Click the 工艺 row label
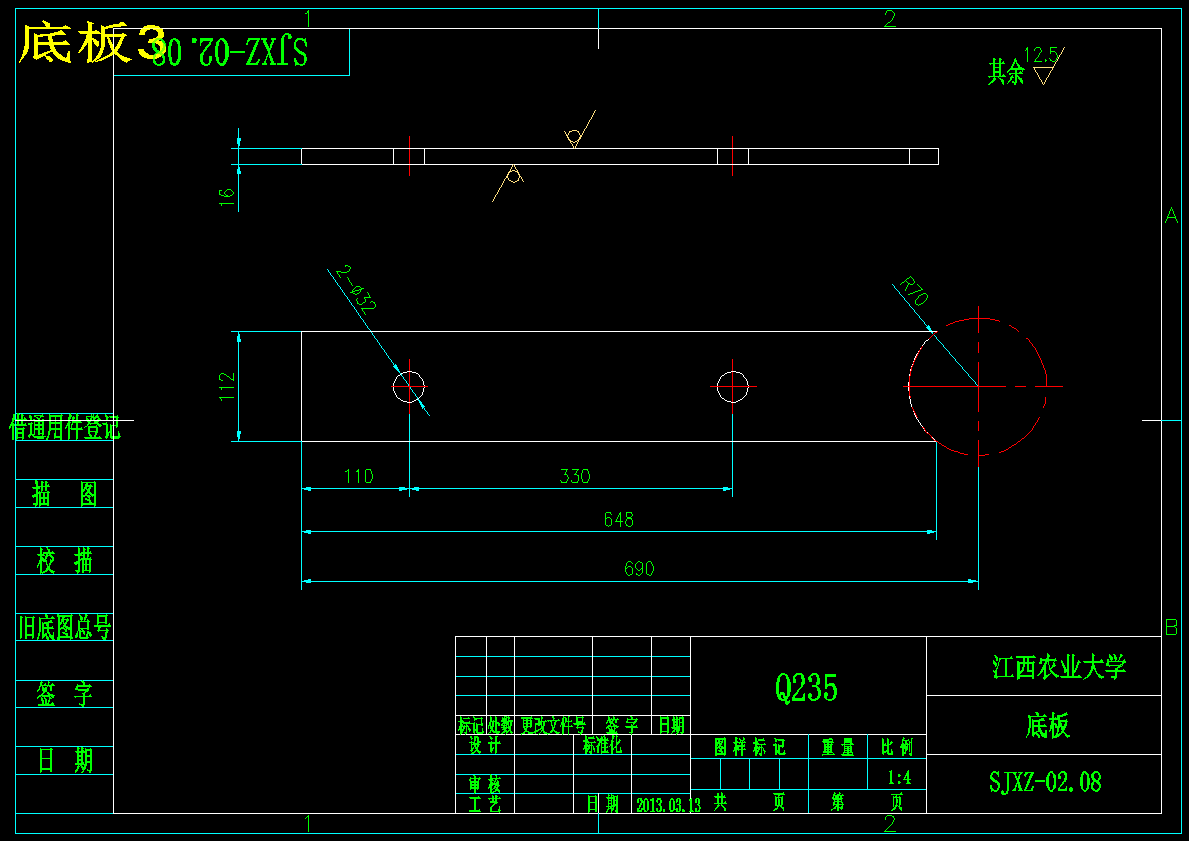The image size is (1189, 841). (485, 804)
